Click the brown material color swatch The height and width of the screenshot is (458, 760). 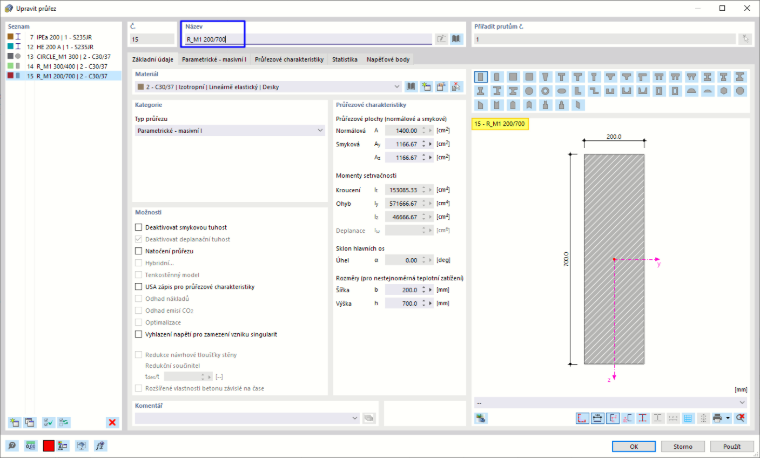coord(141,87)
